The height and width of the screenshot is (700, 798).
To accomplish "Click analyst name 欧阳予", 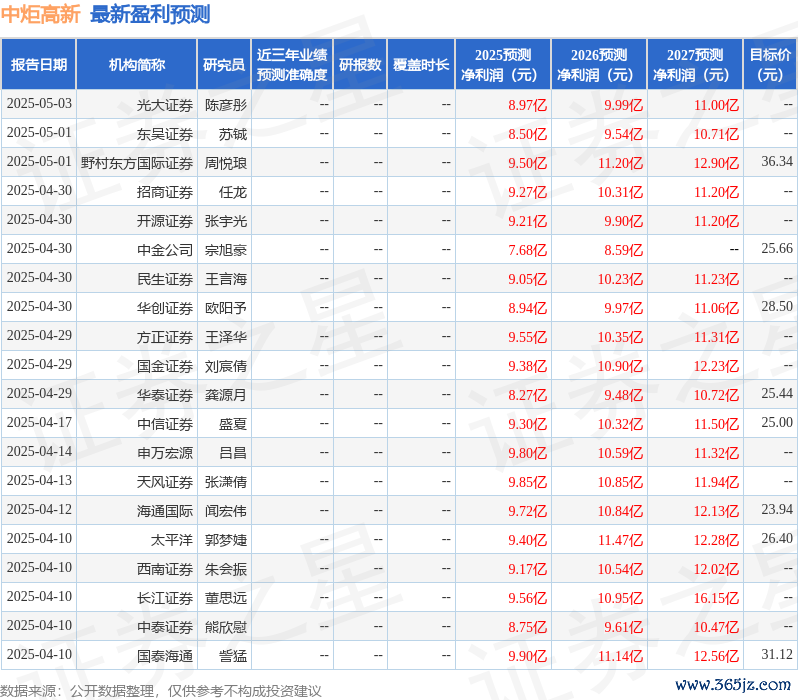I will tap(225, 309).
